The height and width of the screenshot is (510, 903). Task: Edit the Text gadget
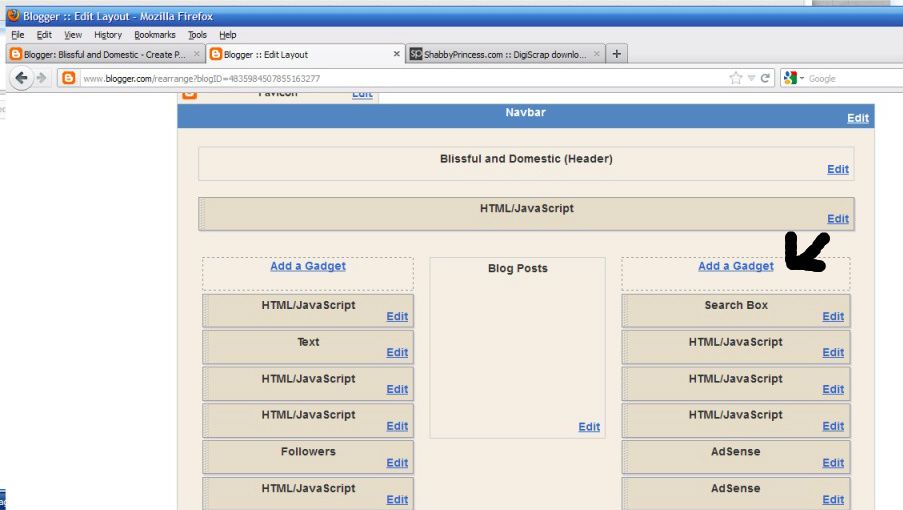coord(397,352)
